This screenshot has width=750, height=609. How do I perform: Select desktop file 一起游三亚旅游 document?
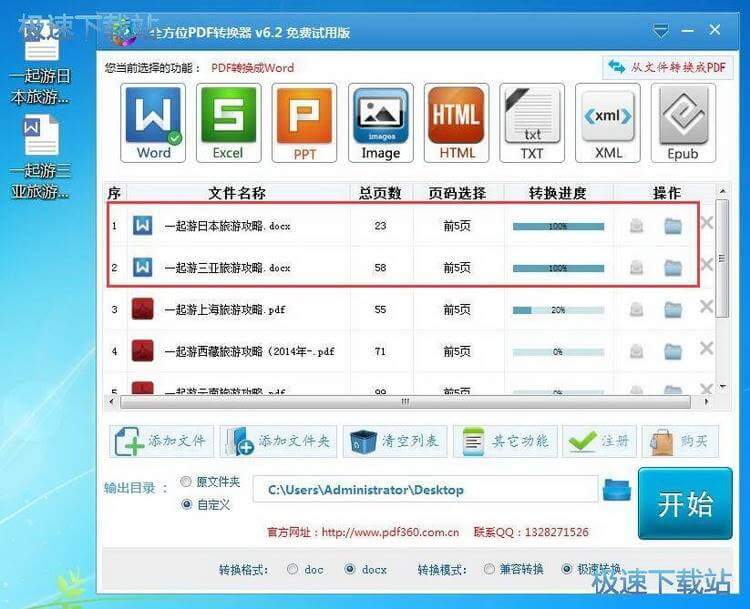point(41,158)
